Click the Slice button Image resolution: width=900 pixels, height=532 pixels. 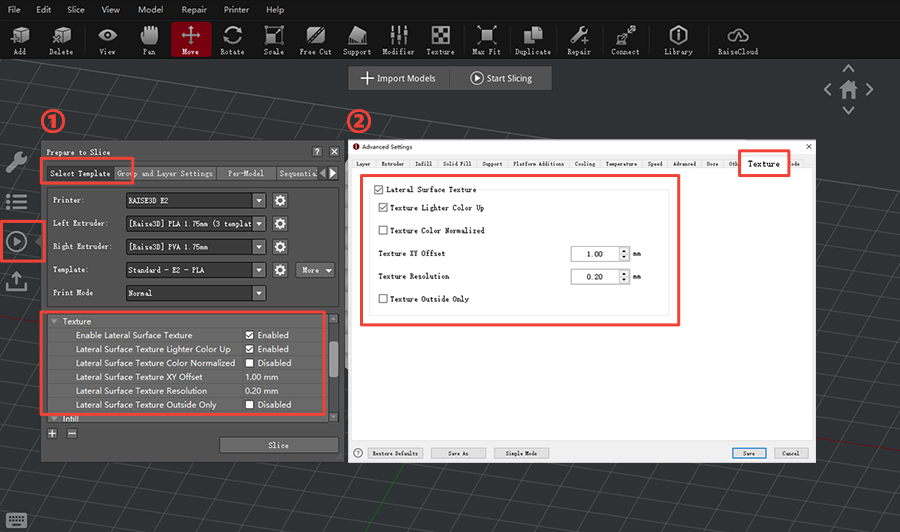[278, 445]
